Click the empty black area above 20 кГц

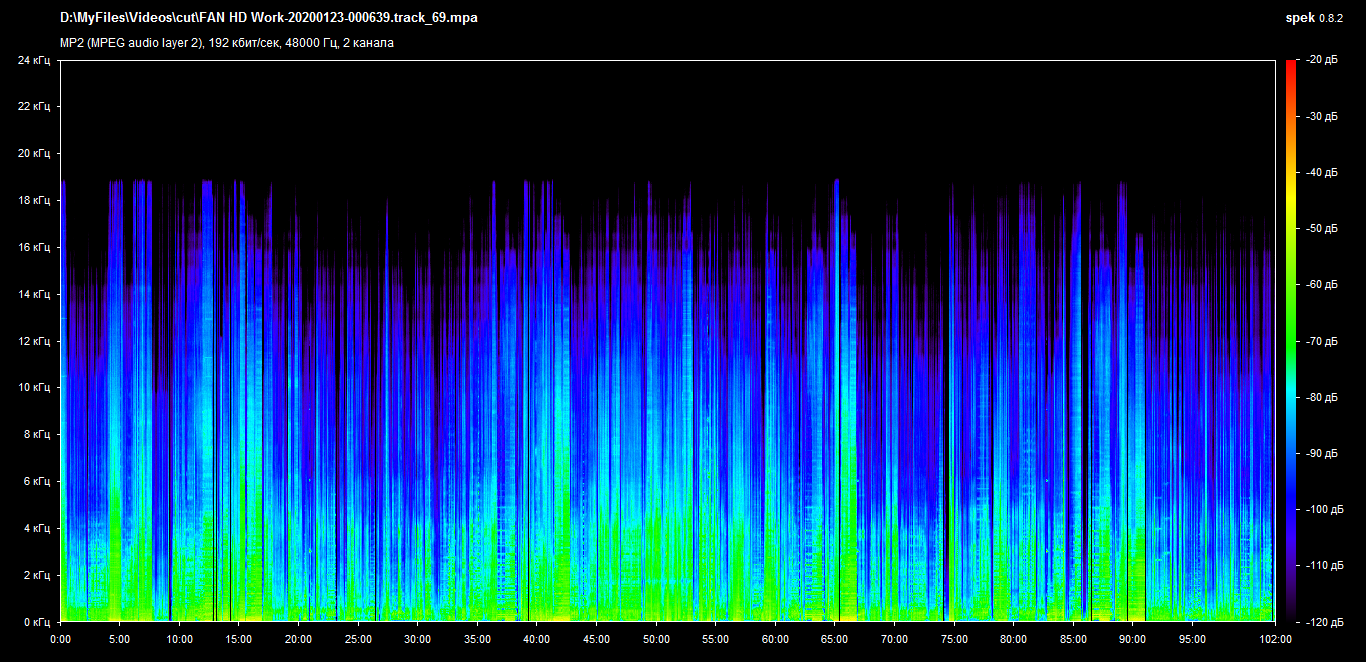(660, 110)
